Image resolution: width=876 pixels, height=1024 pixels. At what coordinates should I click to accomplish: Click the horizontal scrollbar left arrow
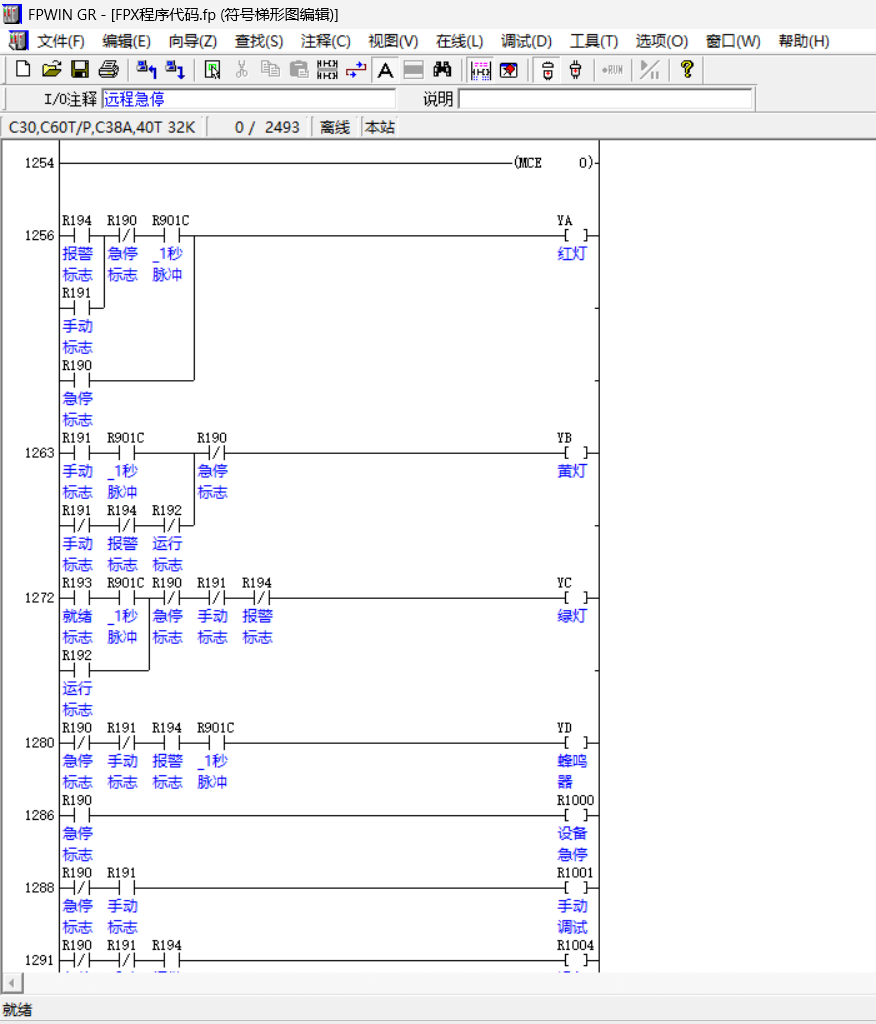click(x=10, y=982)
